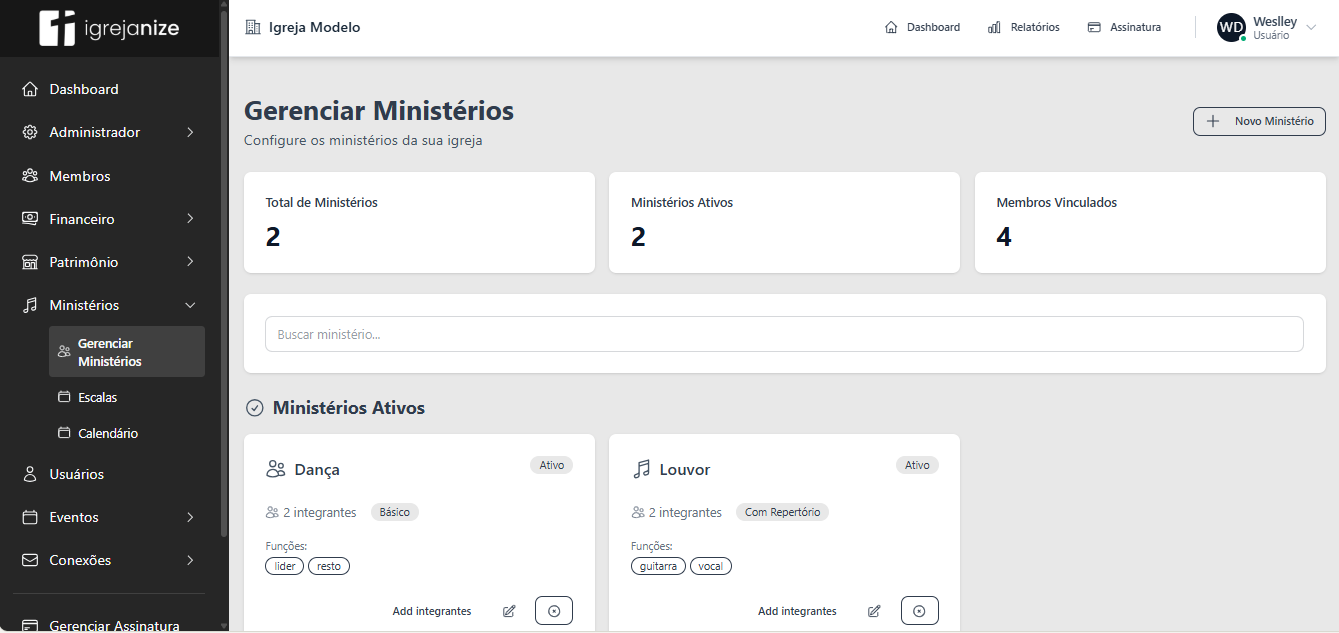Click the edit pencil icon on Dança card
Screen dimensions: 1339x633
[509, 611]
